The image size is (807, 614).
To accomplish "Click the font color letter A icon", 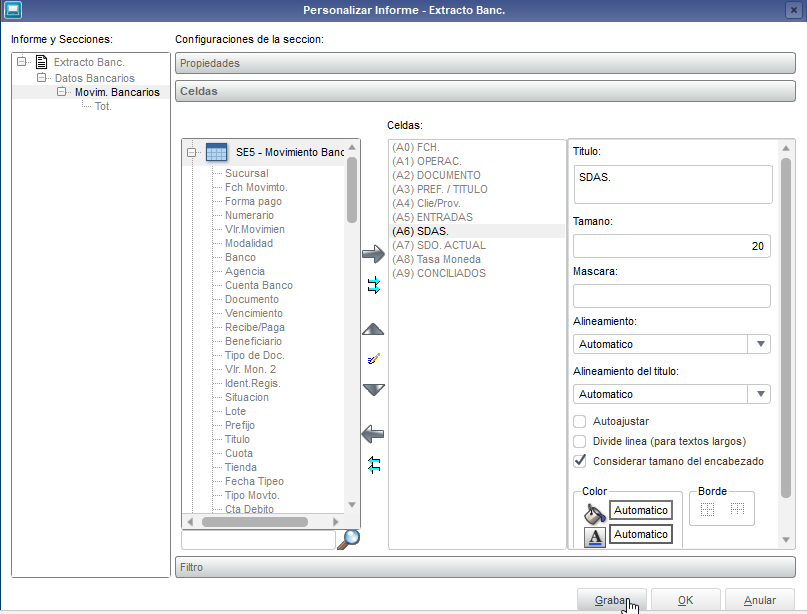I will 594,537.
